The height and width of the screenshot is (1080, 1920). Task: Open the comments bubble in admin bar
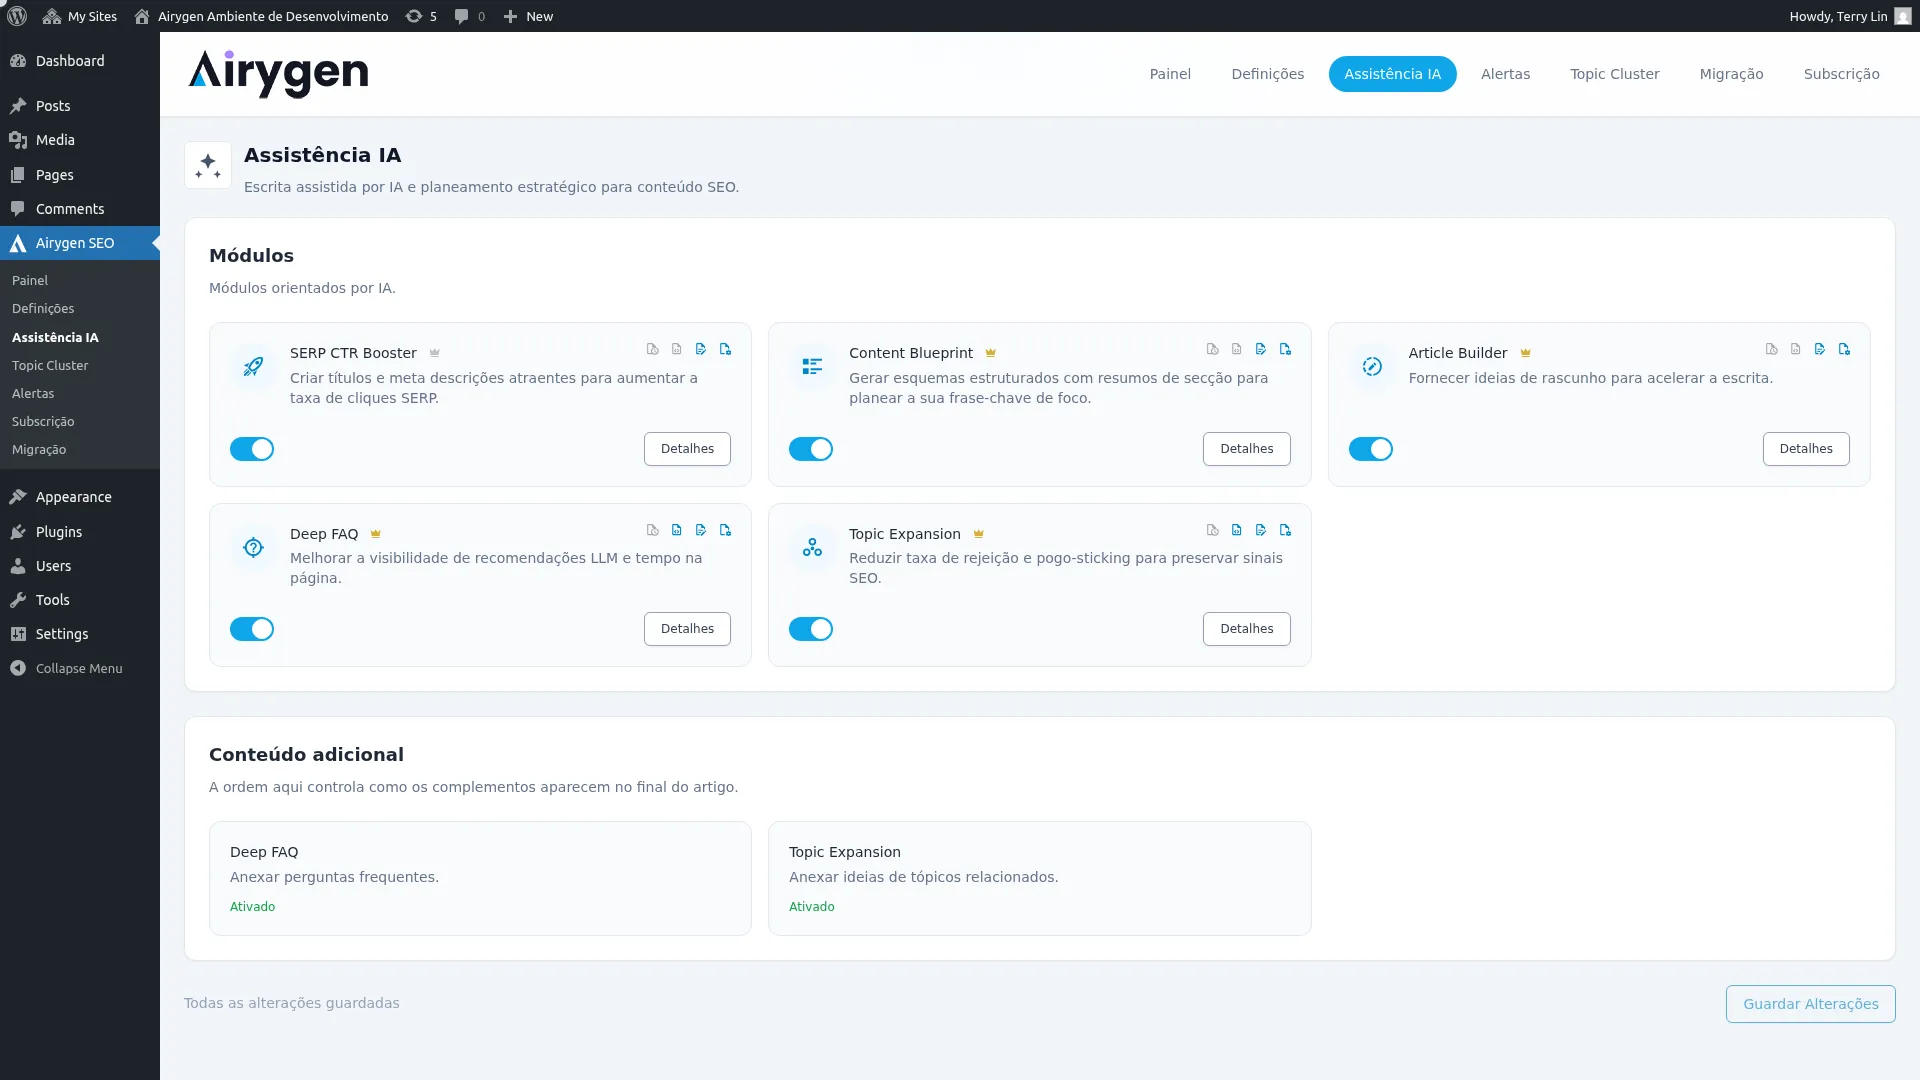469,16
